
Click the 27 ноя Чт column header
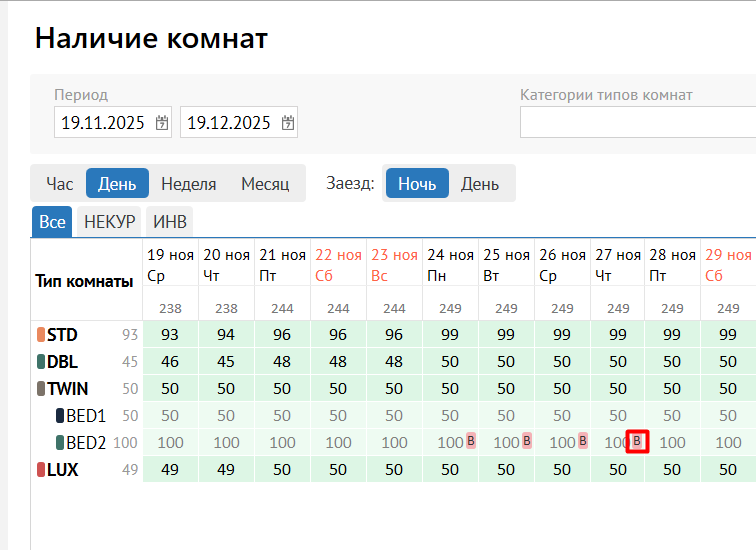point(617,265)
